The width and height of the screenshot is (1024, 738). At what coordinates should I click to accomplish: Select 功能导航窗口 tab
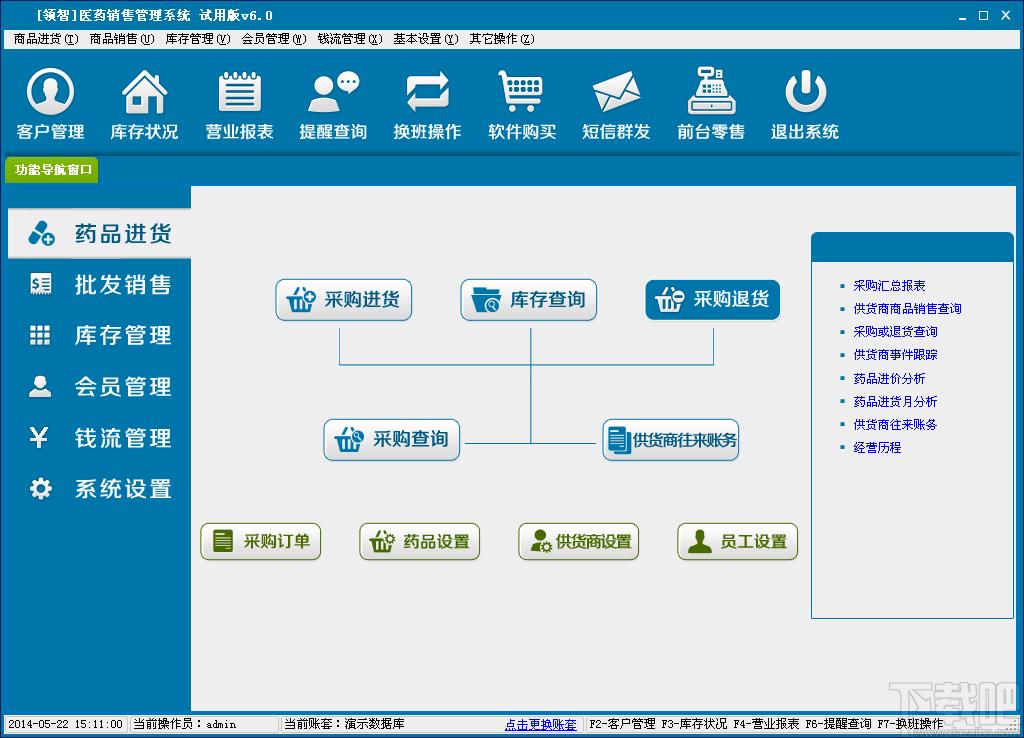(52, 170)
